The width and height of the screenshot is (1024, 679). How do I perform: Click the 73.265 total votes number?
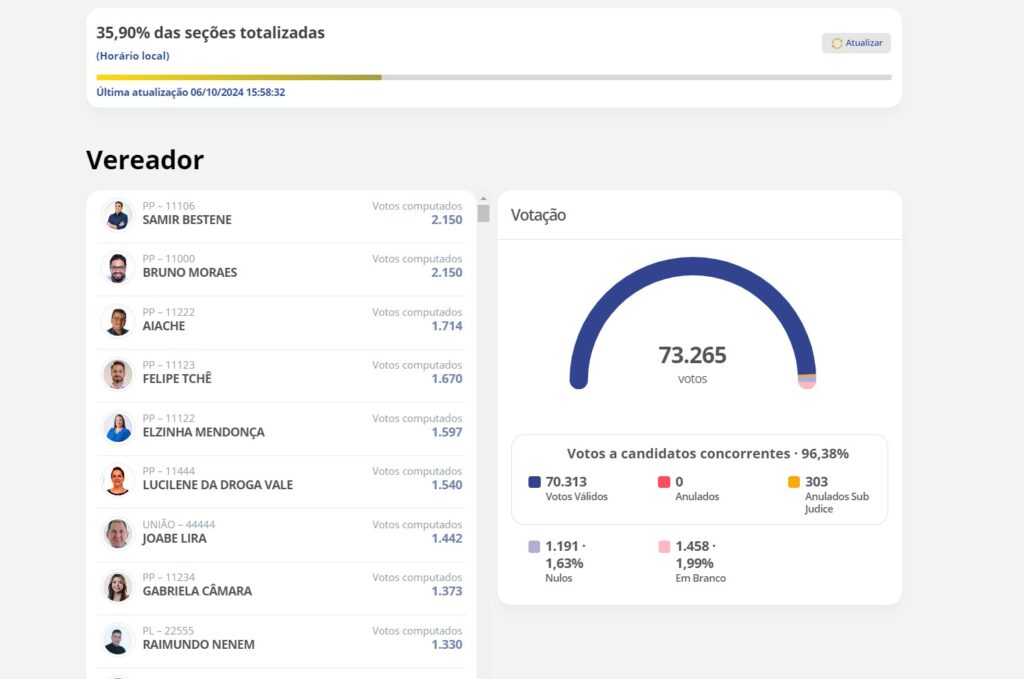(x=692, y=355)
